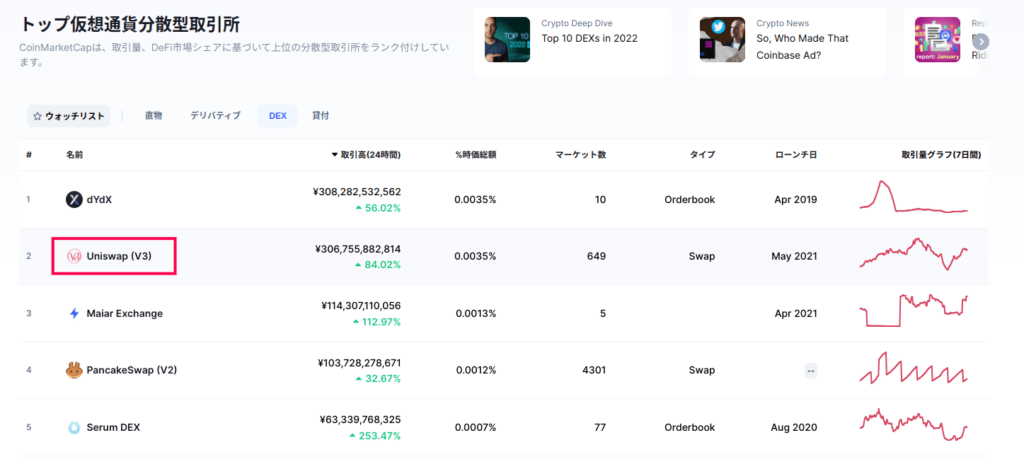Open the ウォッチリスト watchlist button
1024x457 pixels.
69,116
